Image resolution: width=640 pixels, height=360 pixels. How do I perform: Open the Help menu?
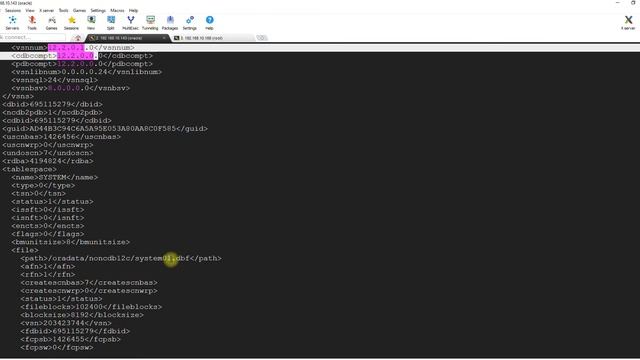(x=133, y=10)
